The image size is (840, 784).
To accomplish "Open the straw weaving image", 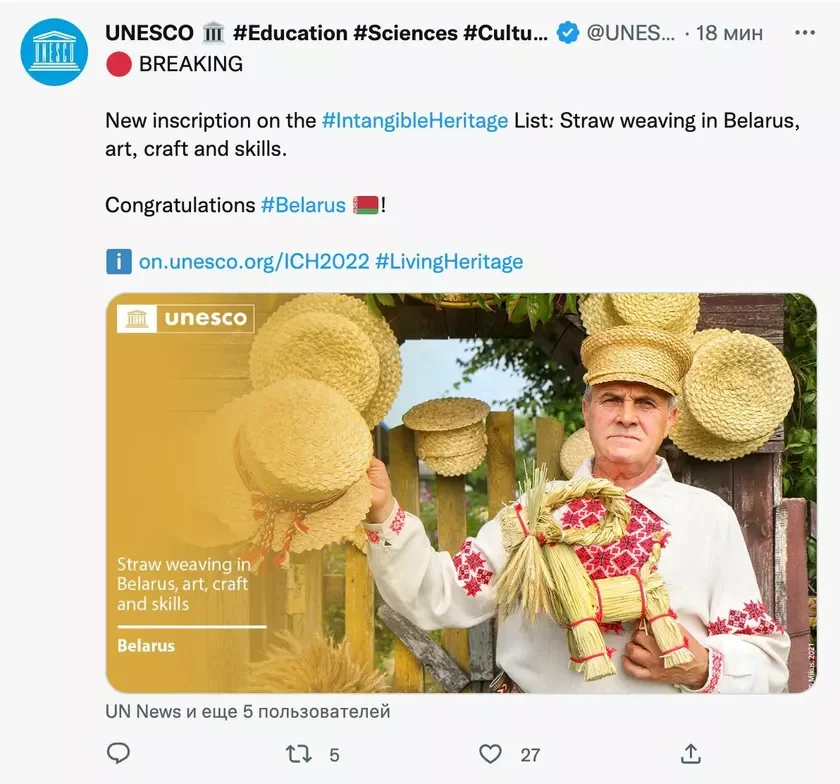I will (x=461, y=493).
